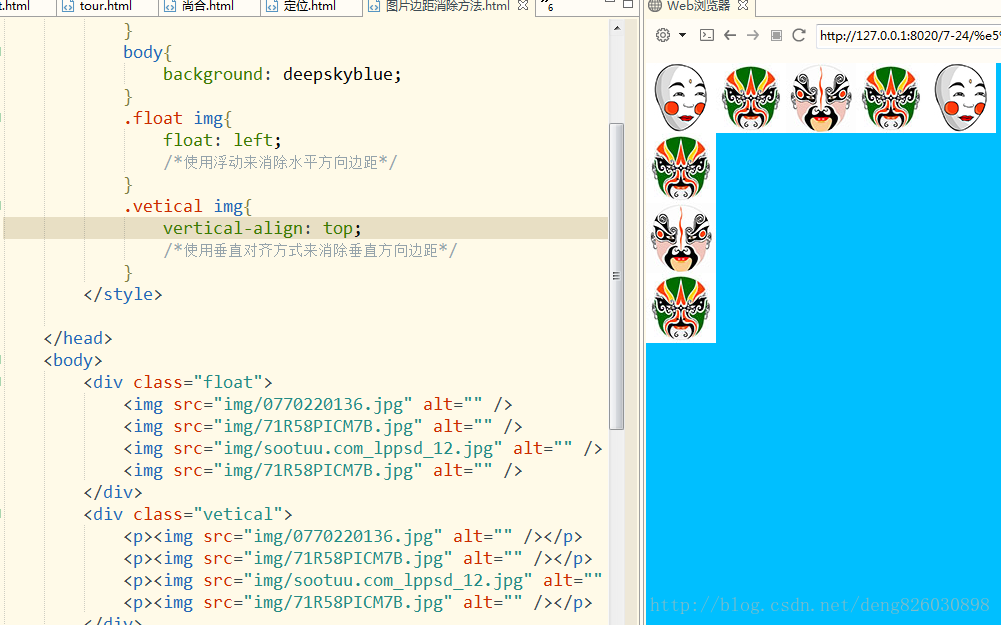Open the browser console icon
Screen dimensions: 1001x625
[x=707, y=35]
